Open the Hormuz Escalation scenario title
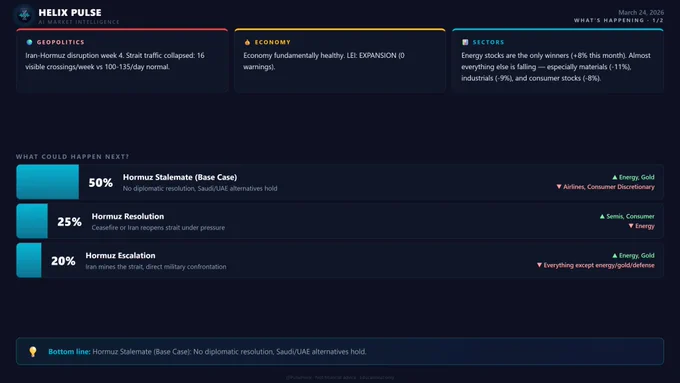680x383 pixels. tap(121, 255)
